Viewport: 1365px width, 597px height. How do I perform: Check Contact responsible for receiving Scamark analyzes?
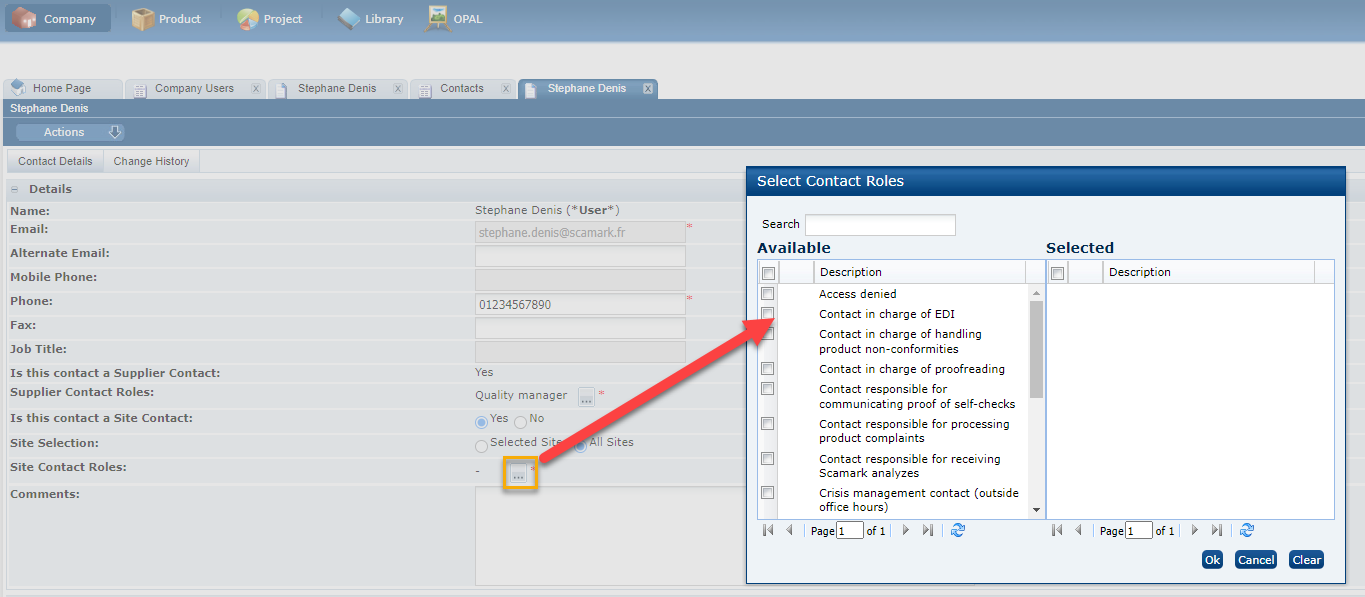coord(768,459)
